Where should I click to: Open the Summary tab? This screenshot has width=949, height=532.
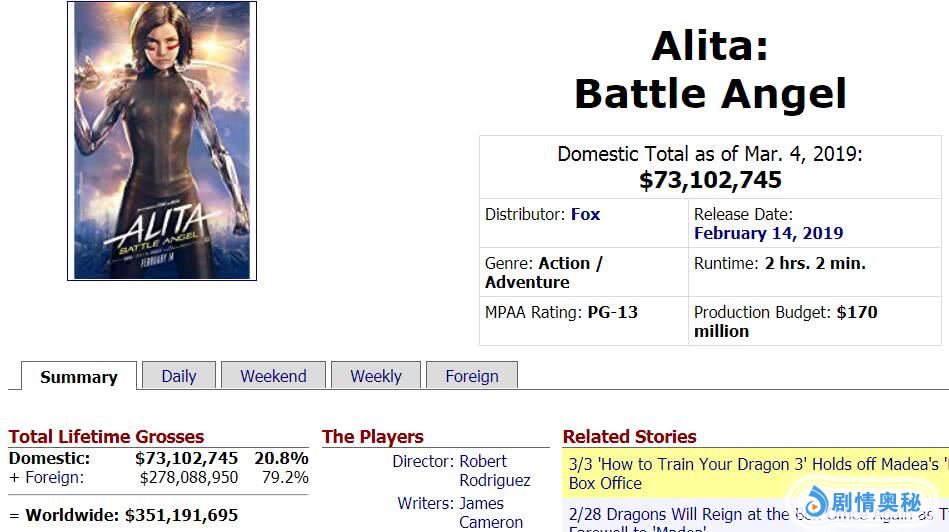coord(78,377)
